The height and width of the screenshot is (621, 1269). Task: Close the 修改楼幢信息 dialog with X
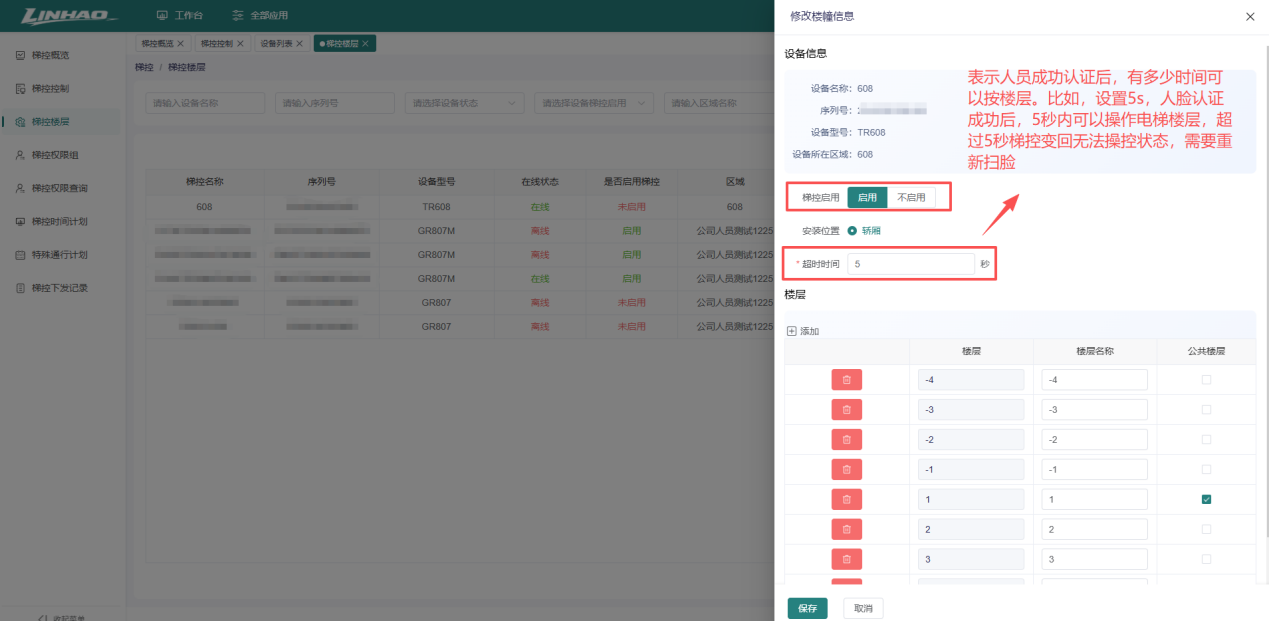click(x=1250, y=17)
